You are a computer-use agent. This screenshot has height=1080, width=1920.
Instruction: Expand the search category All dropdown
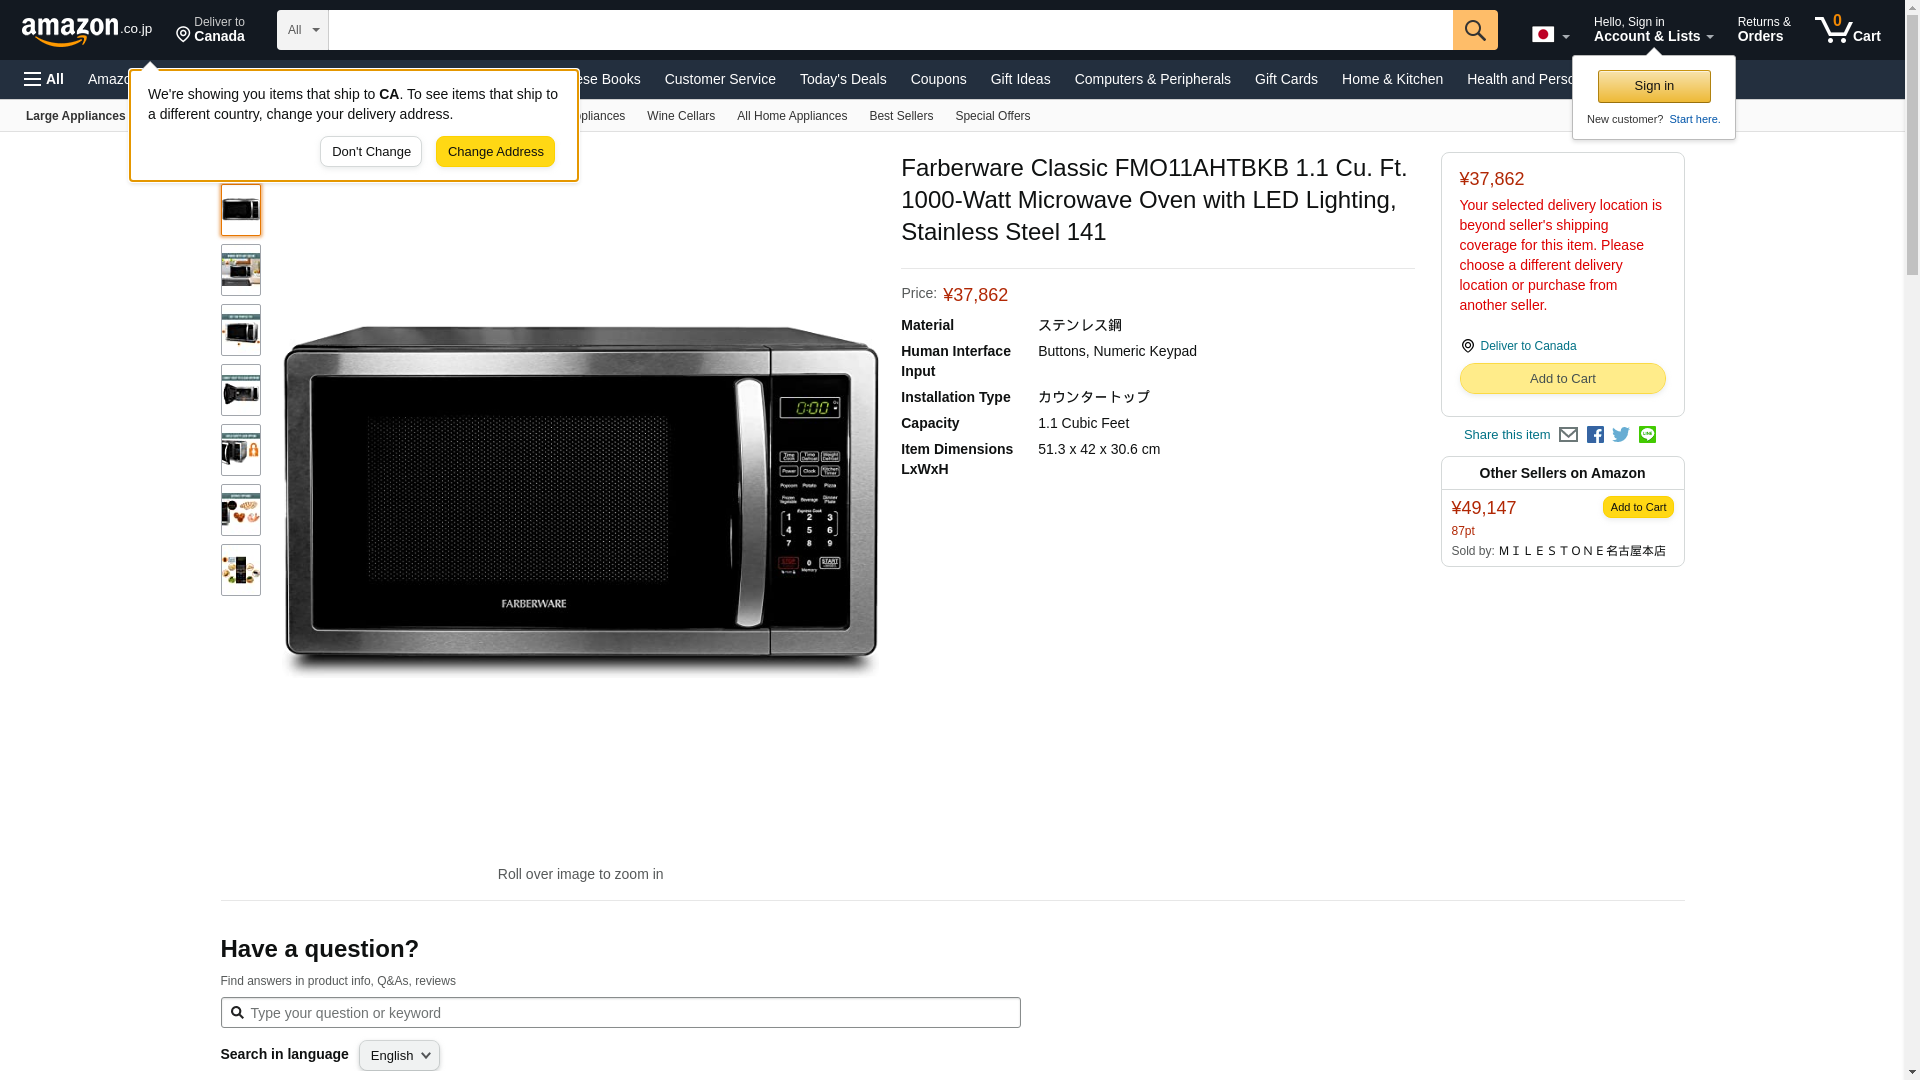pyautogui.click(x=302, y=30)
